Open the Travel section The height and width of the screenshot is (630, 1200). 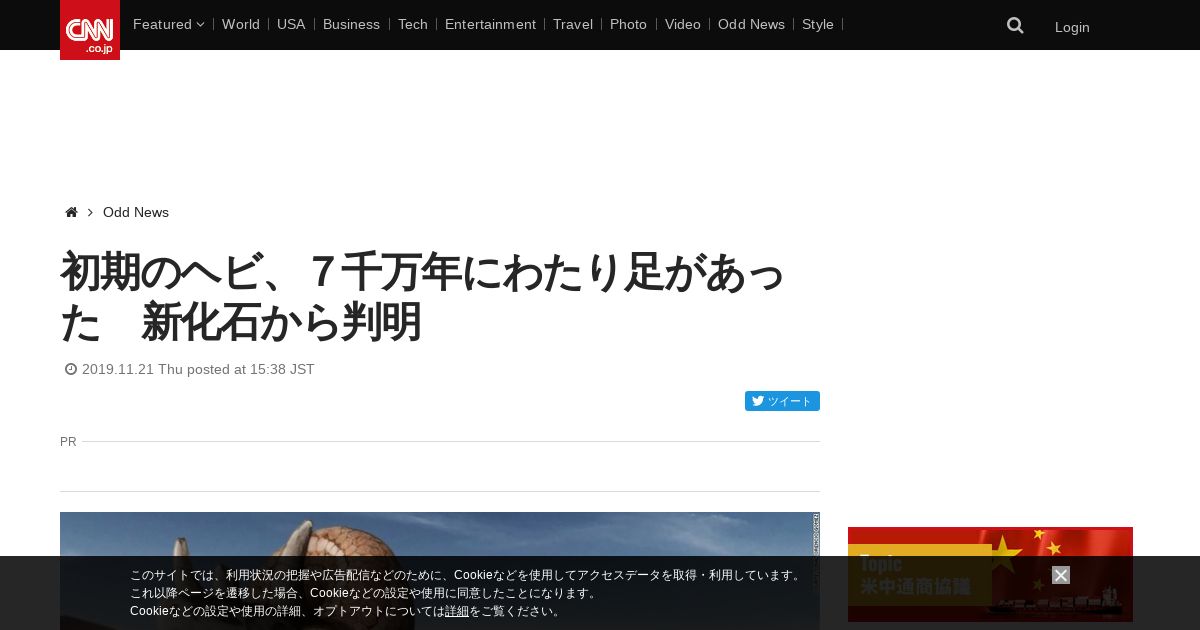coord(573,24)
